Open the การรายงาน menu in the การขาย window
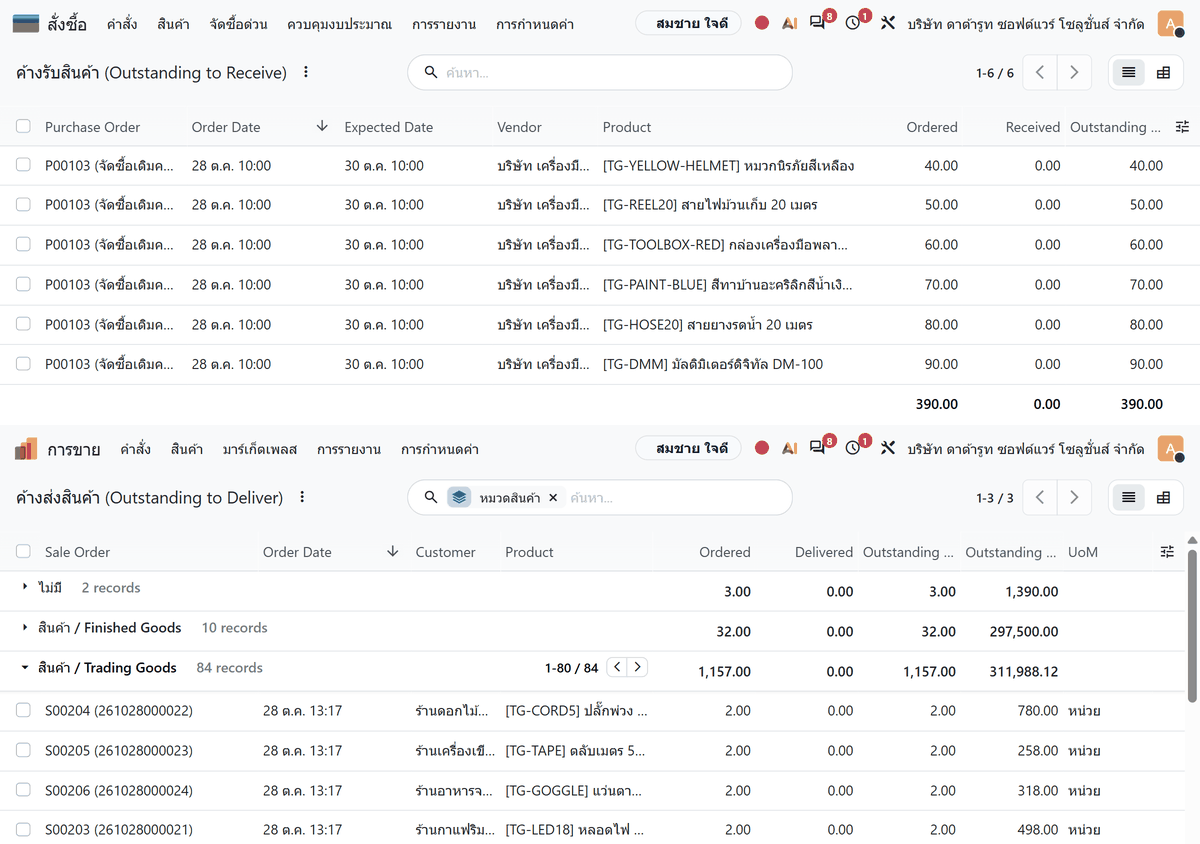 pos(349,449)
